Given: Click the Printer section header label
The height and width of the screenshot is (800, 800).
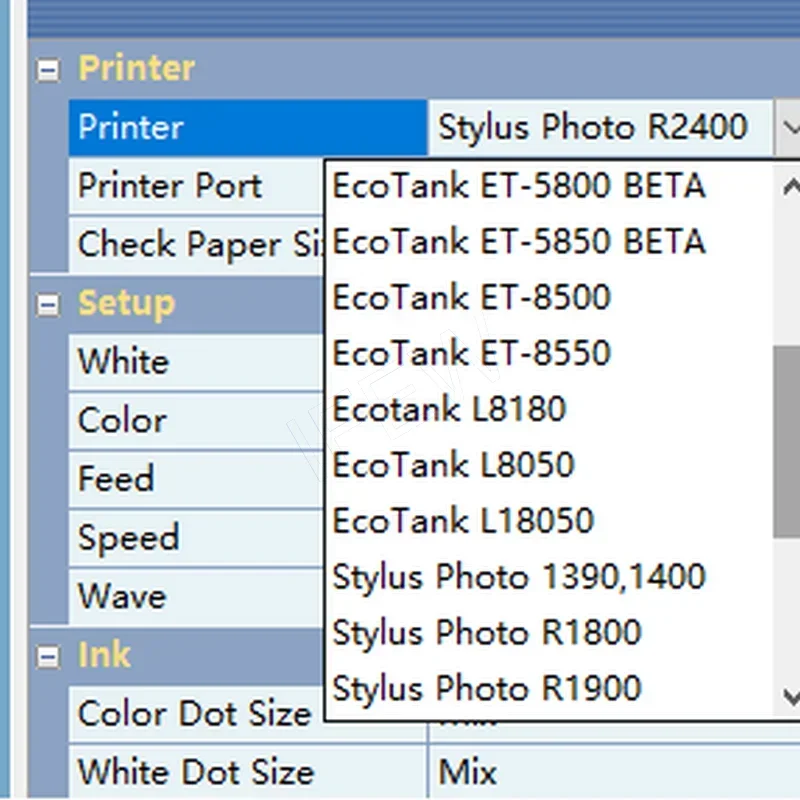Looking at the screenshot, I should tap(136, 68).
